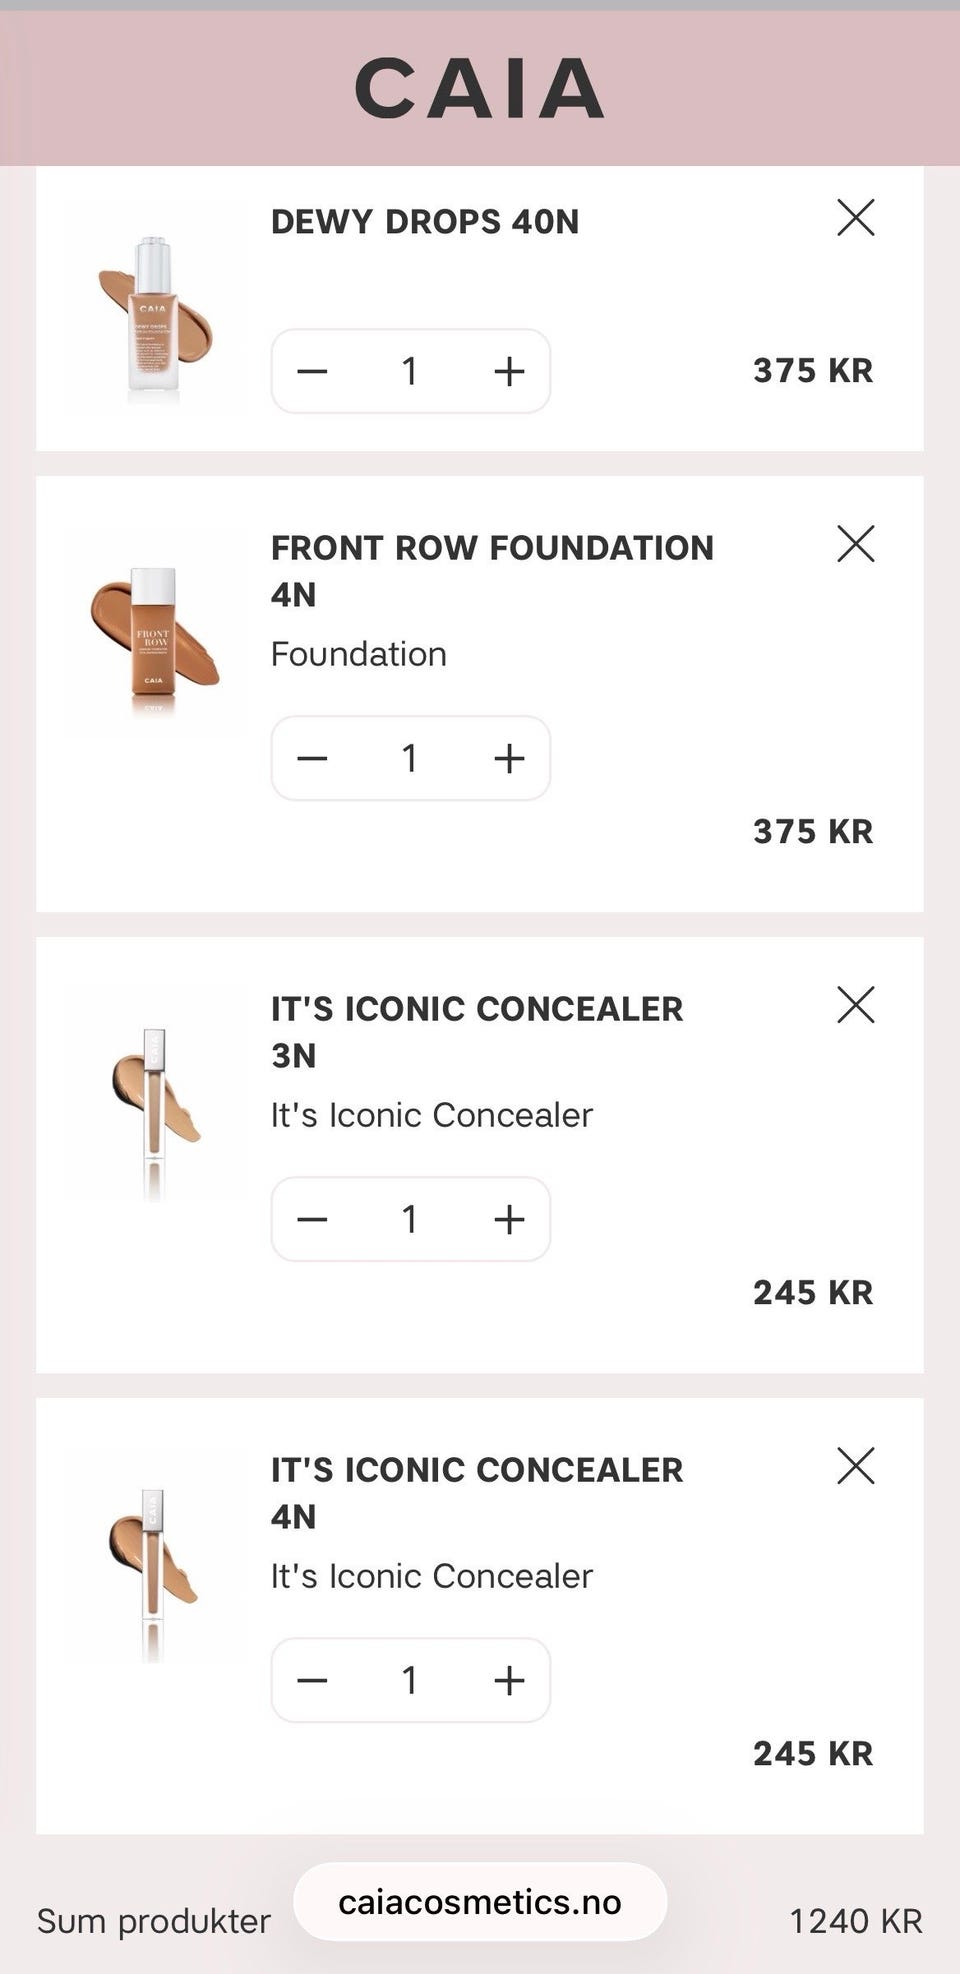Delete It's Iconic Concealer 3N from cart
The height and width of the screenshot is (1974, 960).
pyautogui.click(x=855, y=1005)
